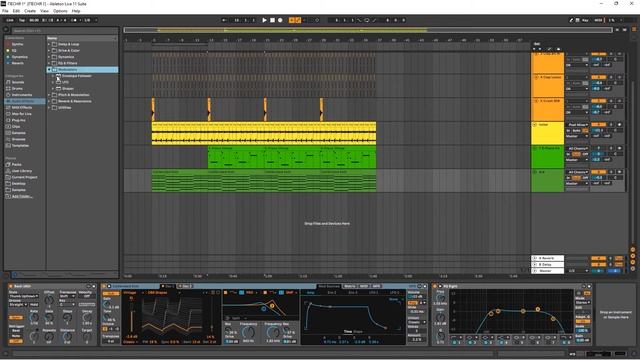Click the Wavetable save preset icon
Viewport: 640px width, 360px height.
(x=424, y=286)
